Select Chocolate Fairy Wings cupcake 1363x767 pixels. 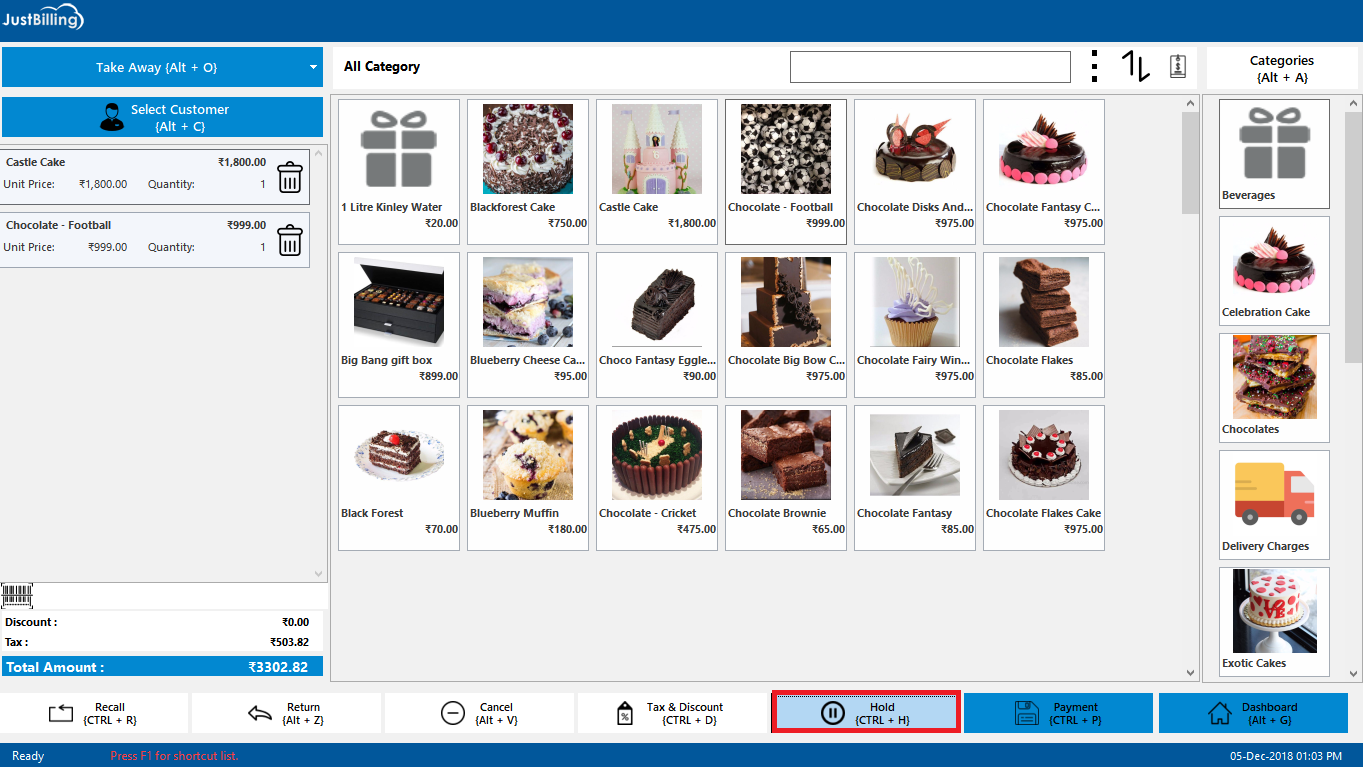(x=915, y=324)
